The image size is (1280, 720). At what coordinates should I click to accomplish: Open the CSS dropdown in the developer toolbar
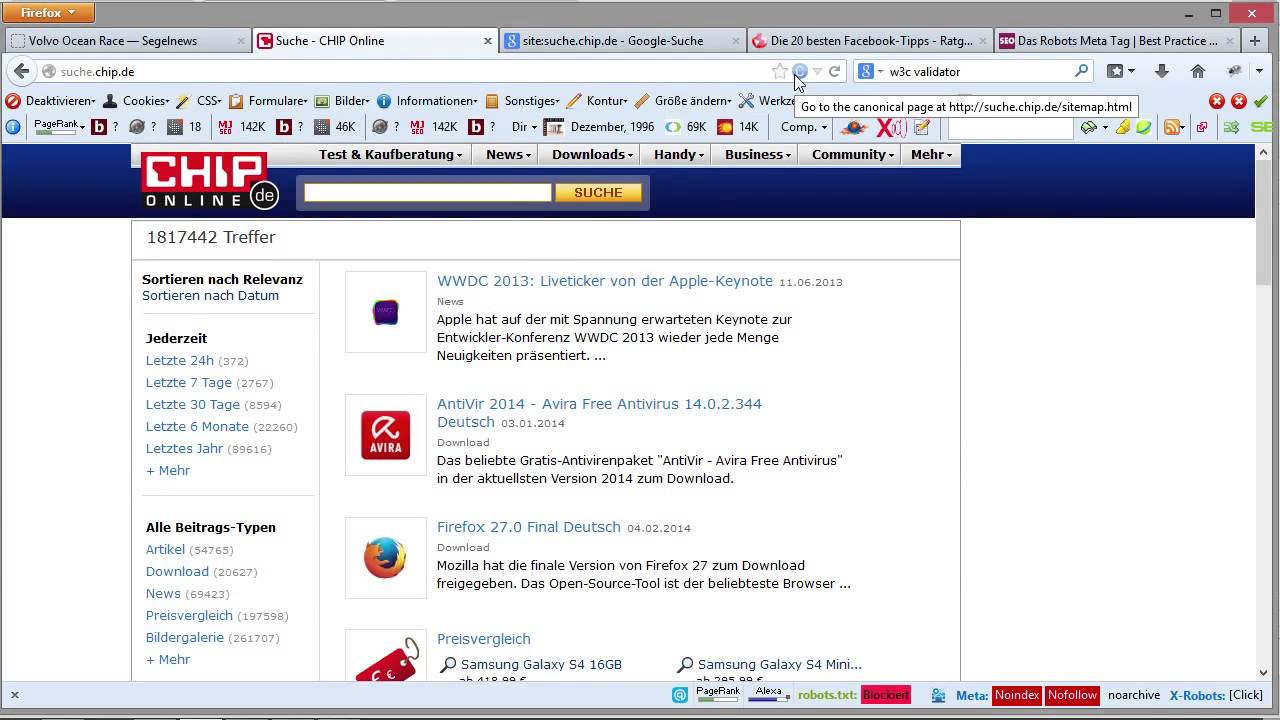[199, 101]
